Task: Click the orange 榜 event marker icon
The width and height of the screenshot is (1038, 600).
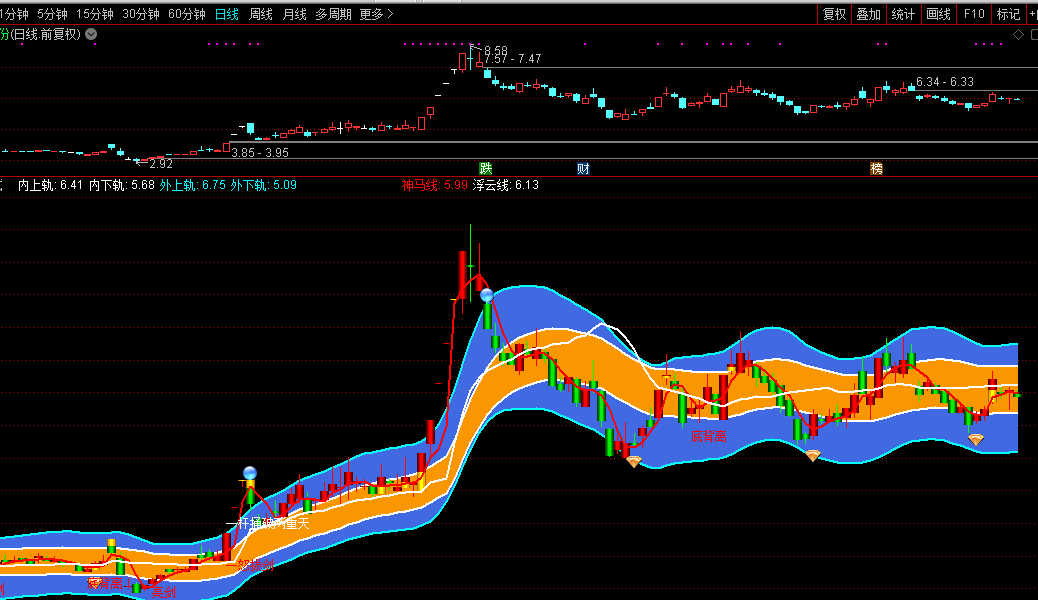Action: point(877,168)
